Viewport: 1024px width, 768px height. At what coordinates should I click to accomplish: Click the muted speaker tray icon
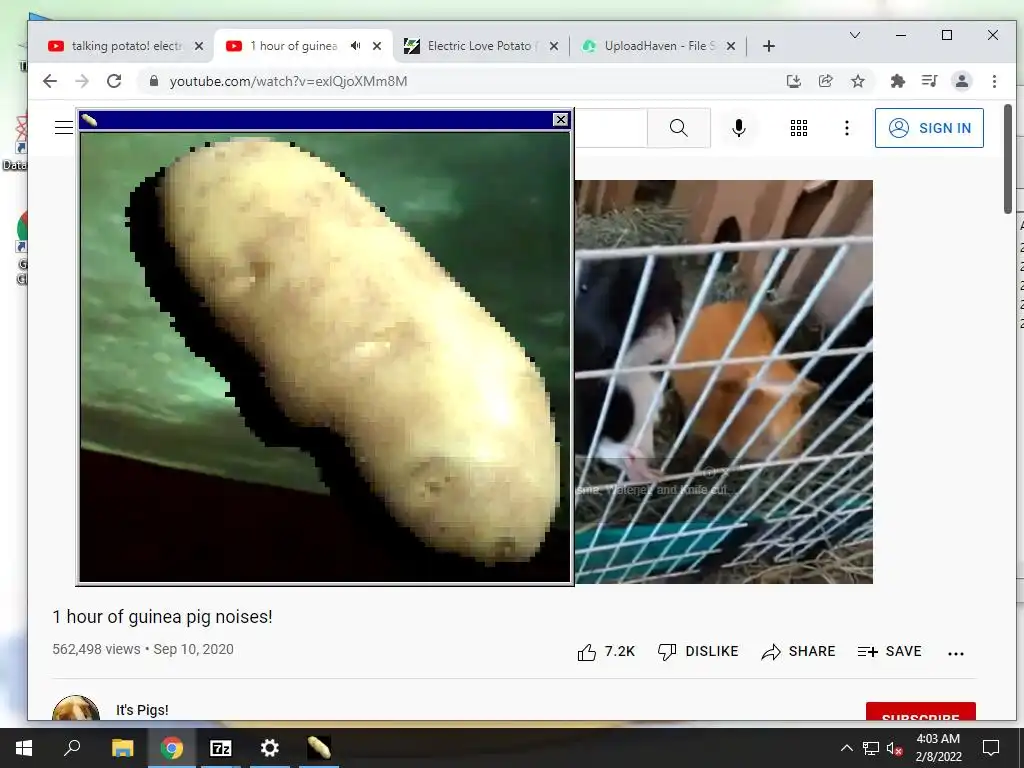(894, 748)
